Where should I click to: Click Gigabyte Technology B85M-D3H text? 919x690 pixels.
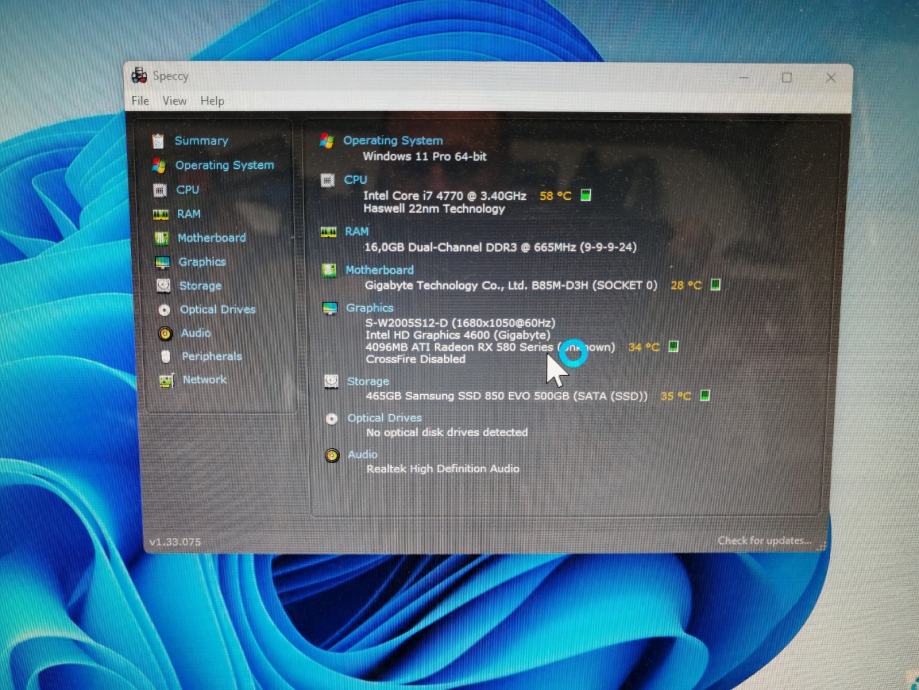(x=511, y=285)
